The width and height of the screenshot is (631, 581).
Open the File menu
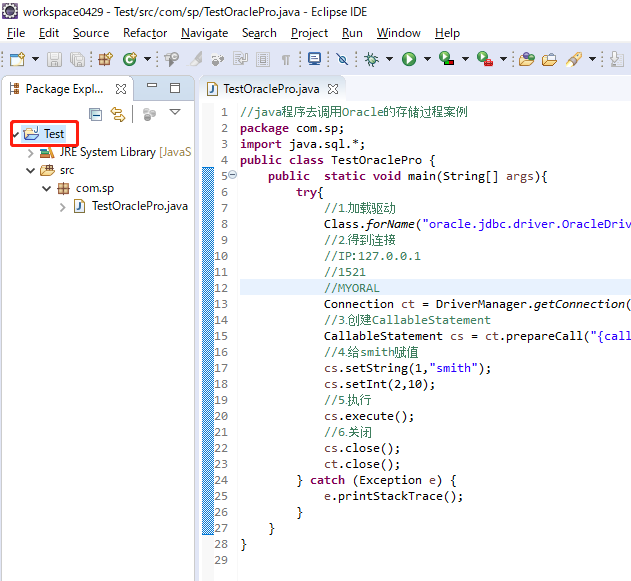tap(16, 33)
